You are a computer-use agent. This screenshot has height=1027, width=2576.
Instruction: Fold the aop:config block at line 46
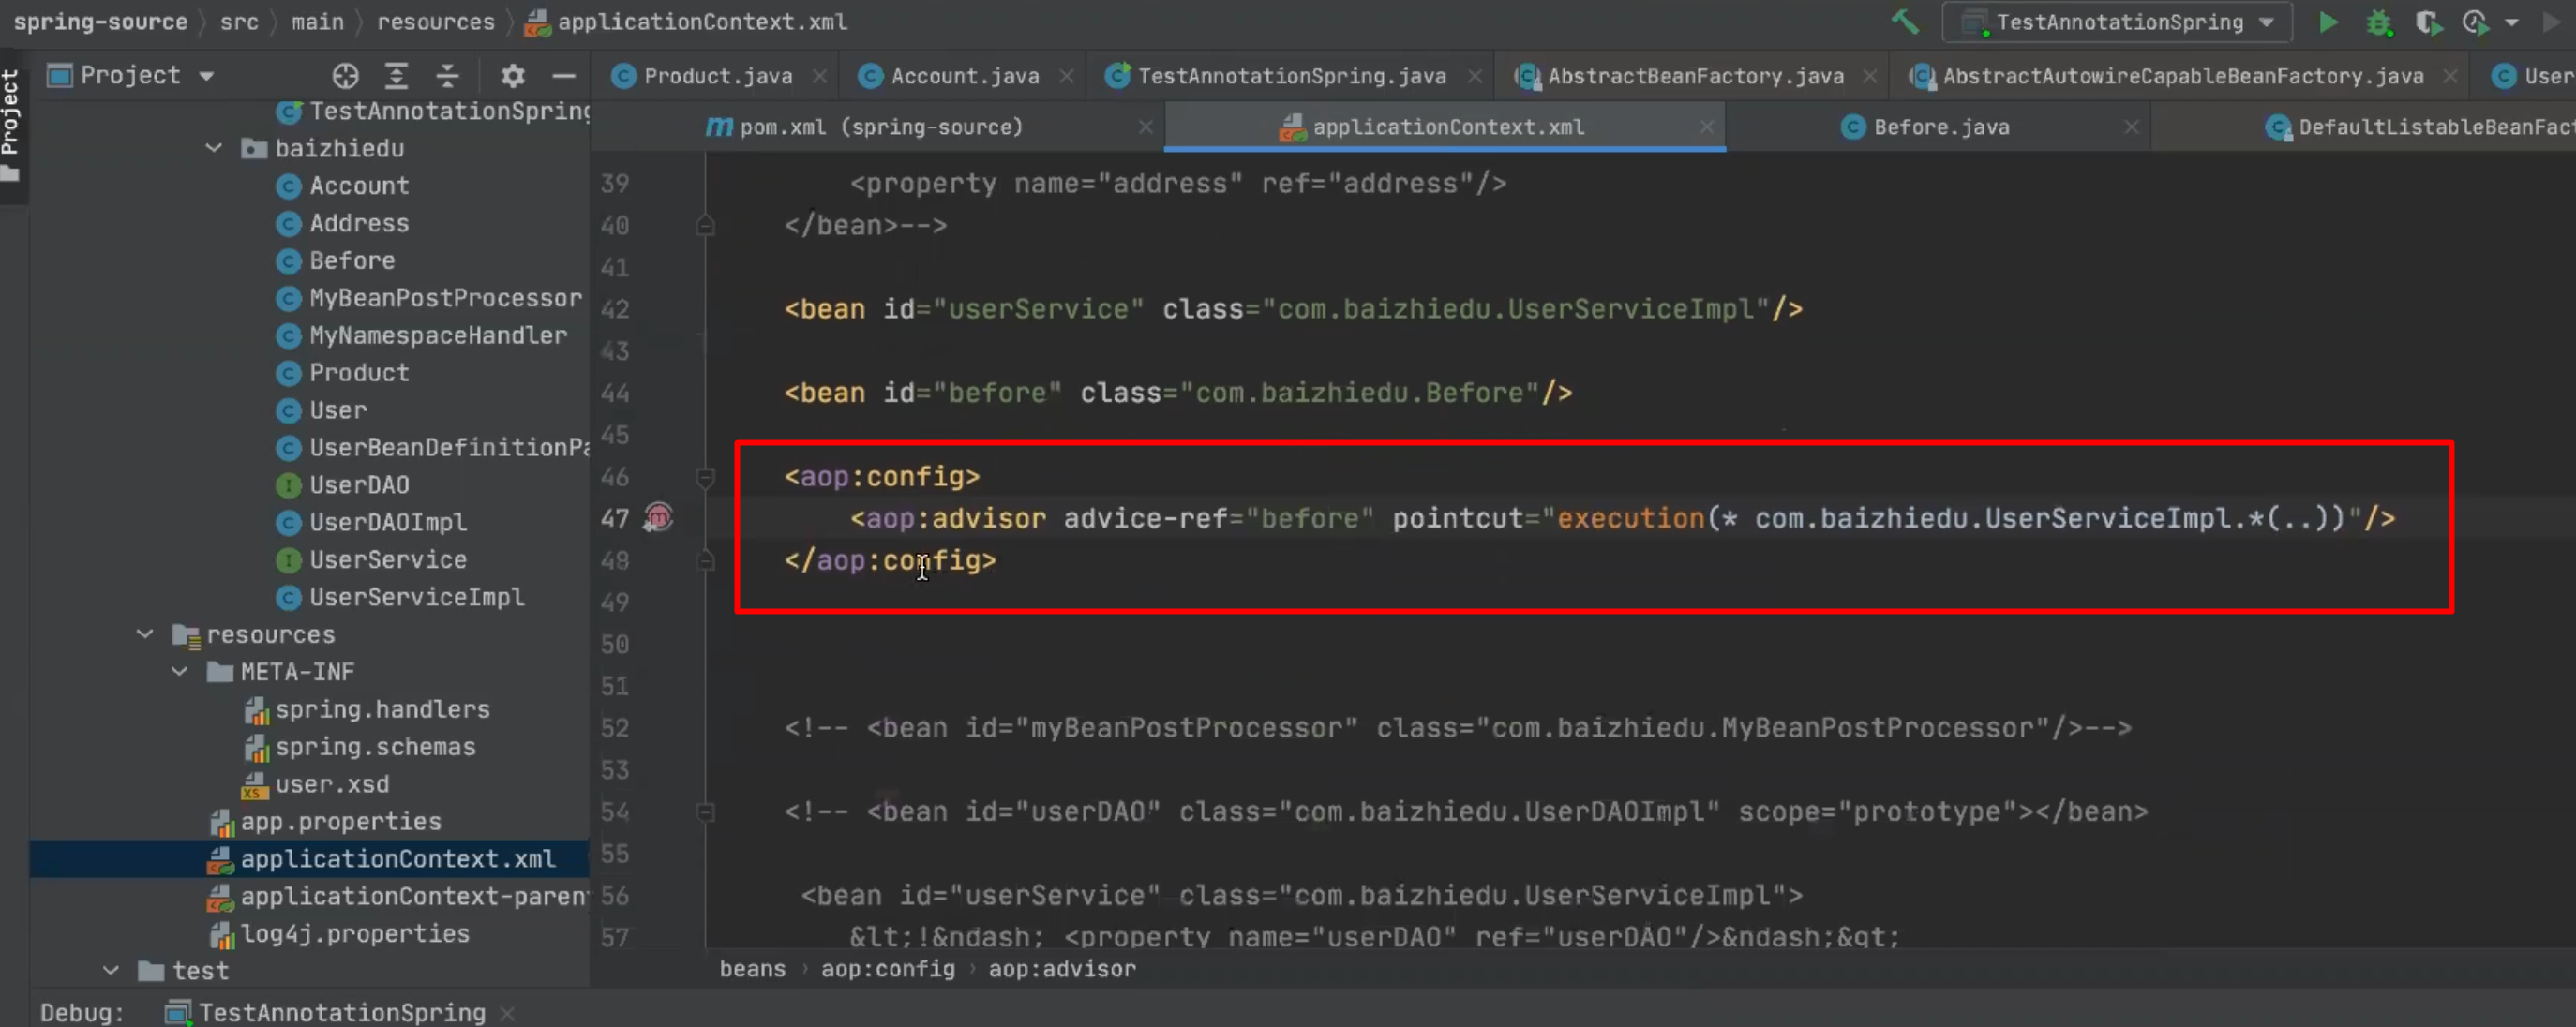click(x=705, y=477)
